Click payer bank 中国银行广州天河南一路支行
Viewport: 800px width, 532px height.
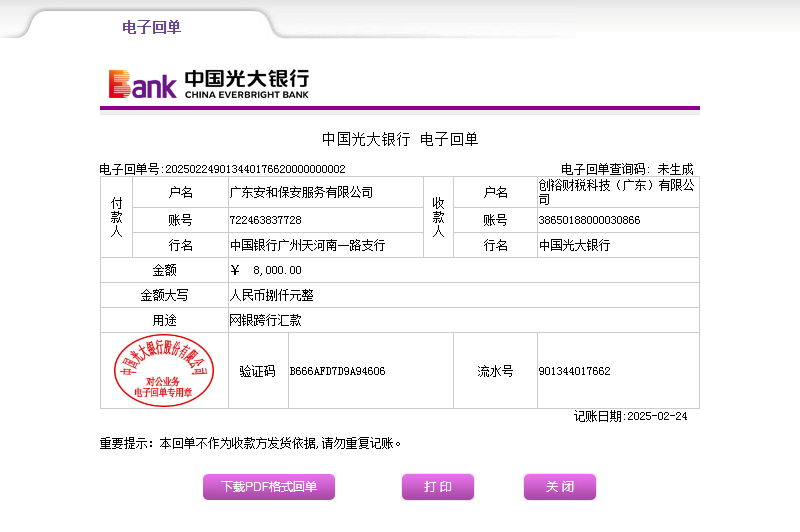(307, 245)
